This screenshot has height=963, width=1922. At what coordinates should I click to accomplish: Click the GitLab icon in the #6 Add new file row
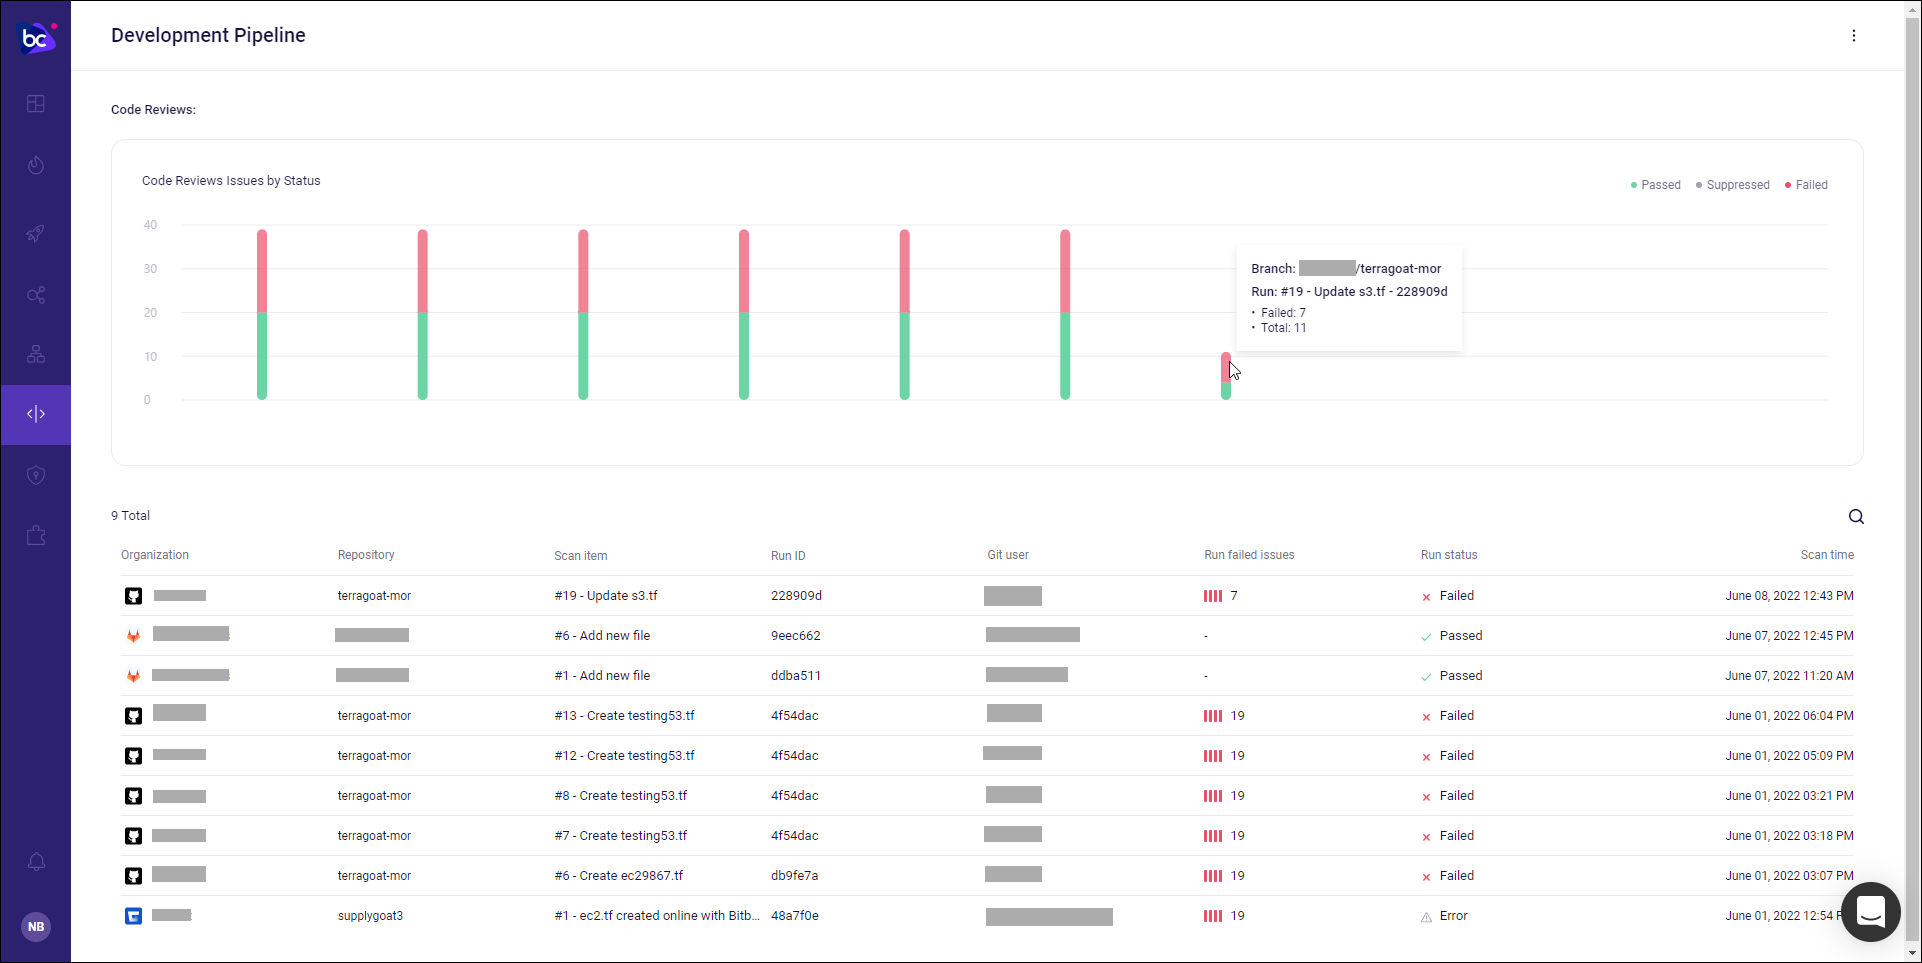pos(133,636)
